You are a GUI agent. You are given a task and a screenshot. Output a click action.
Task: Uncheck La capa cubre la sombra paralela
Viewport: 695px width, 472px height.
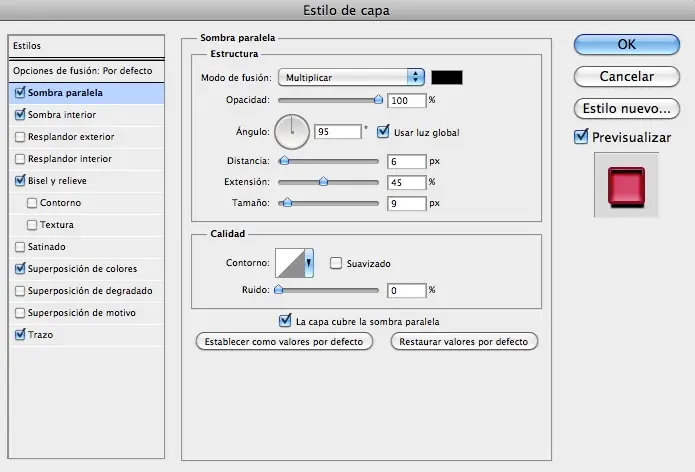pyautogui.click(x=285, y=321)
